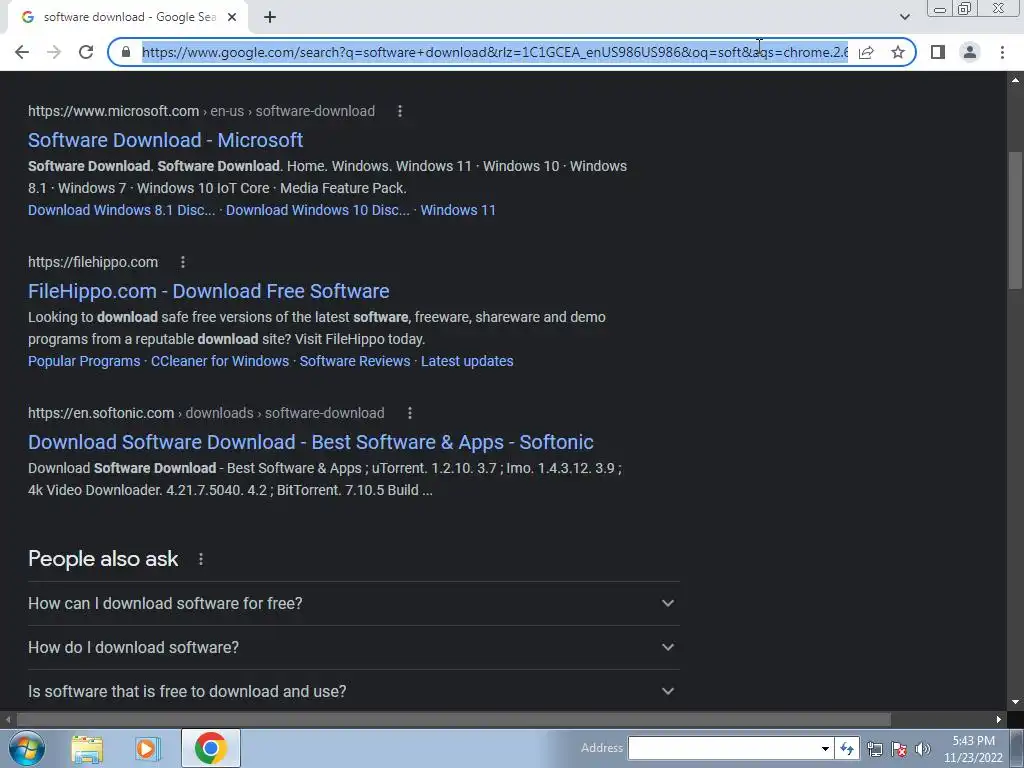Viewport: 1024px width, 768px height.
Task: Click the address bar URL field
Action: [494, 52]
